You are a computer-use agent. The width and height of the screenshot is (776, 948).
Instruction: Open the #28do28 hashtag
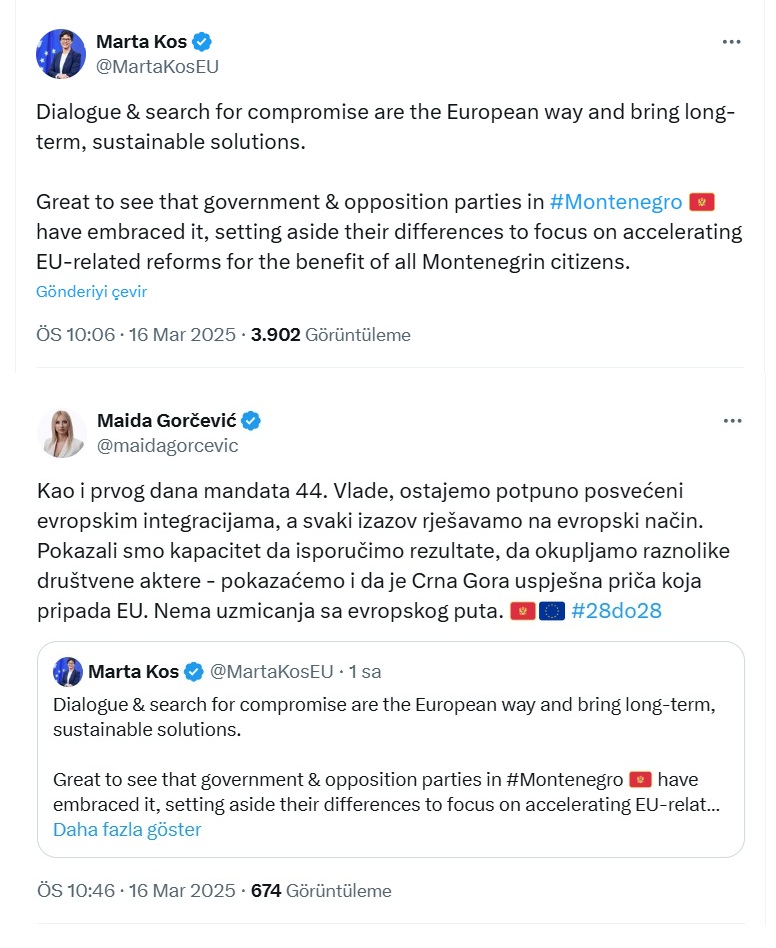(x=616, y=610)
